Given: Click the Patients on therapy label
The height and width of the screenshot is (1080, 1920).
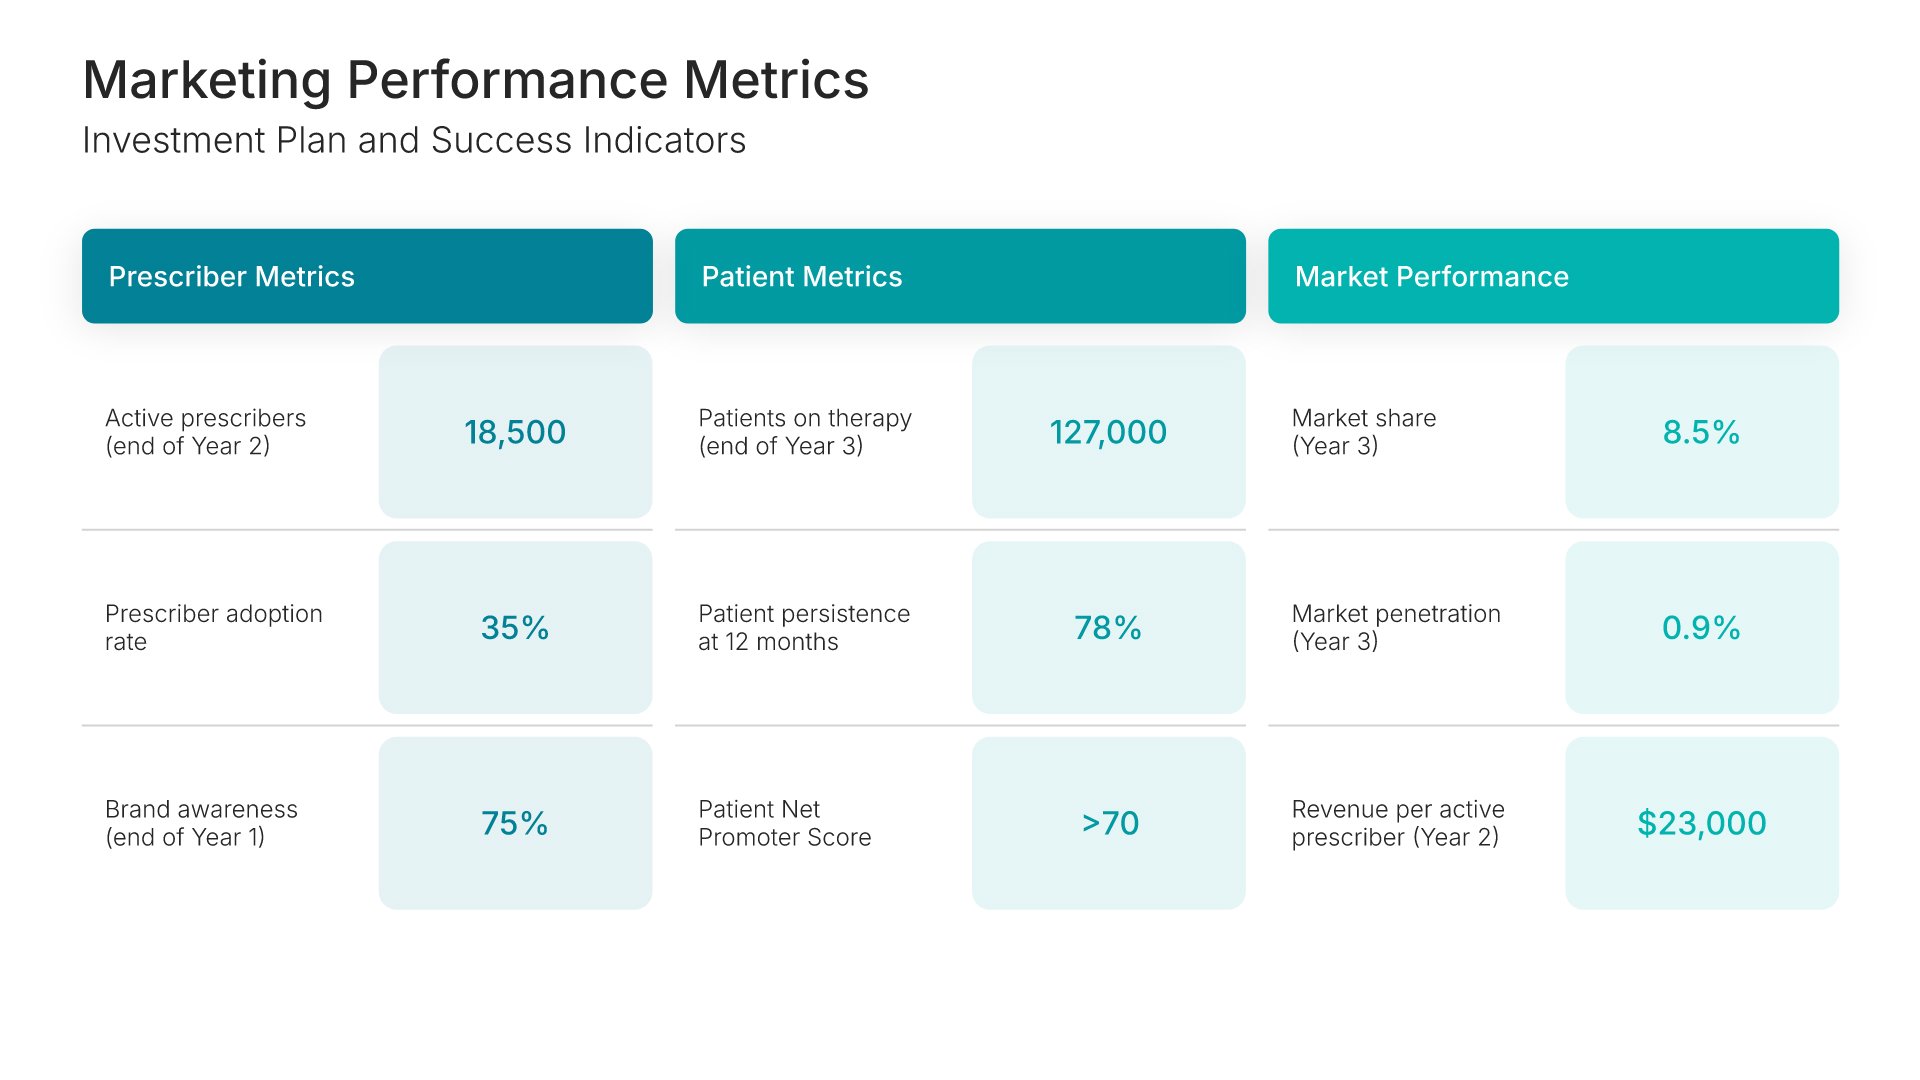Looking at the screenshot, I should tap(804, 432).
